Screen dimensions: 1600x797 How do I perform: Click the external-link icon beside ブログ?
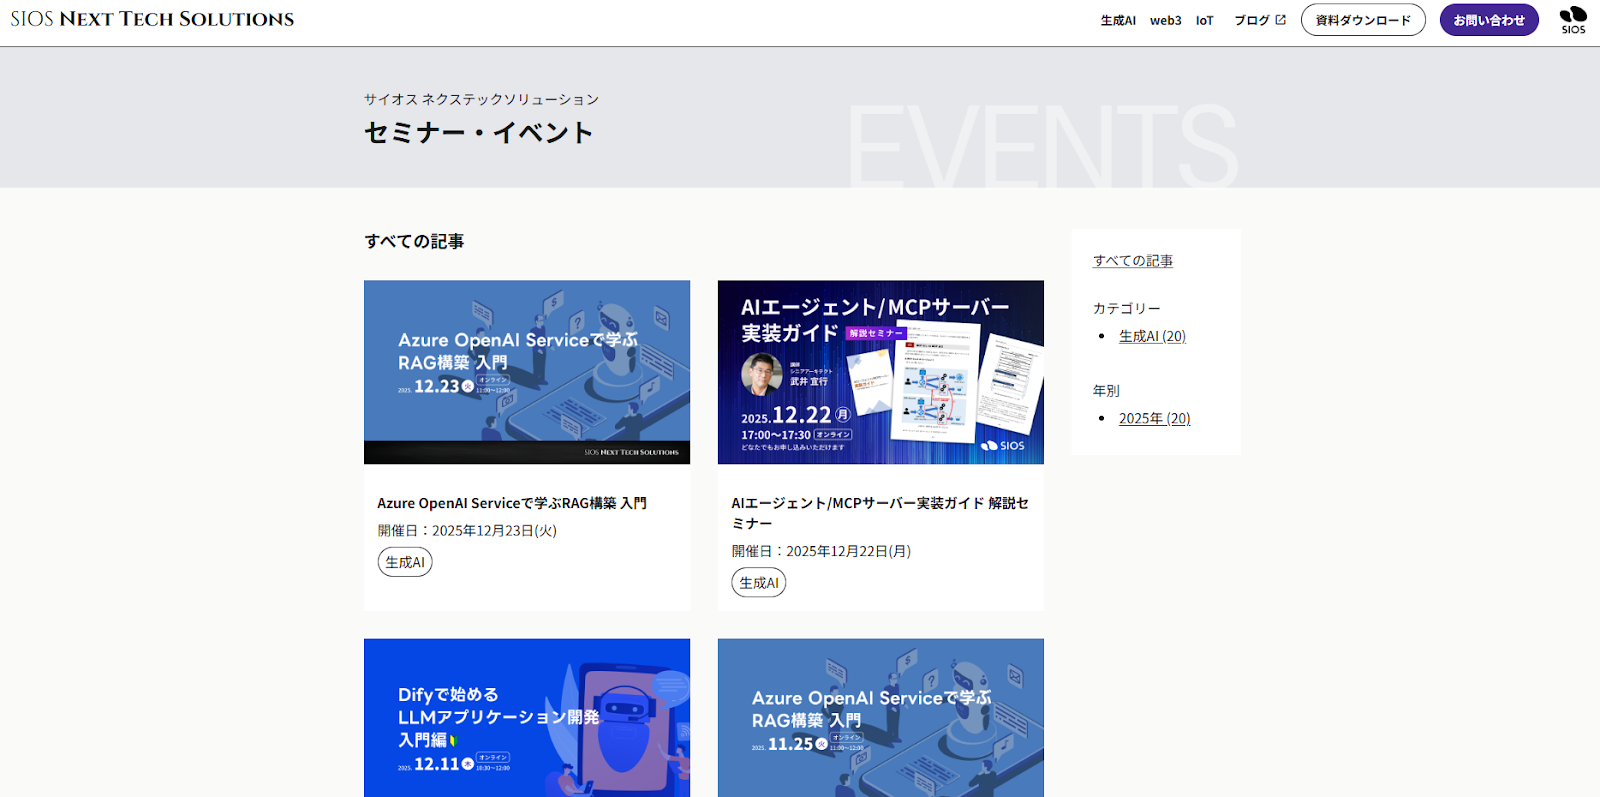click(x=1280, y=20)
